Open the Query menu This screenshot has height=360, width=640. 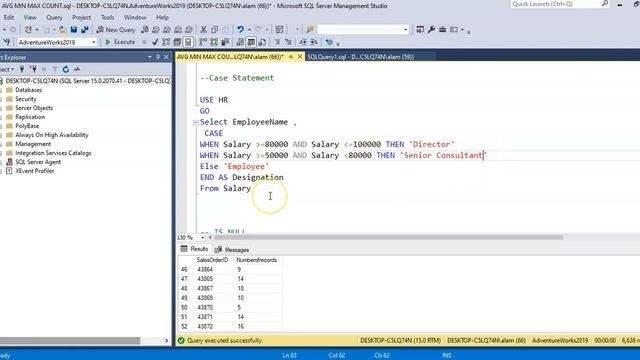(x=54, y=18)
